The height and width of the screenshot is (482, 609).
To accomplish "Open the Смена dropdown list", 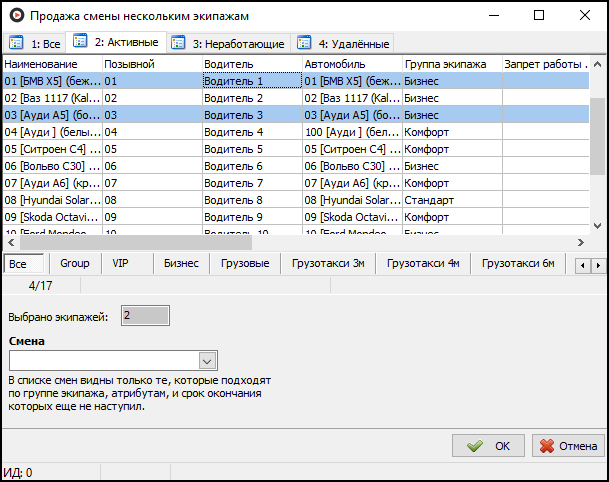I will coord(207,361).
